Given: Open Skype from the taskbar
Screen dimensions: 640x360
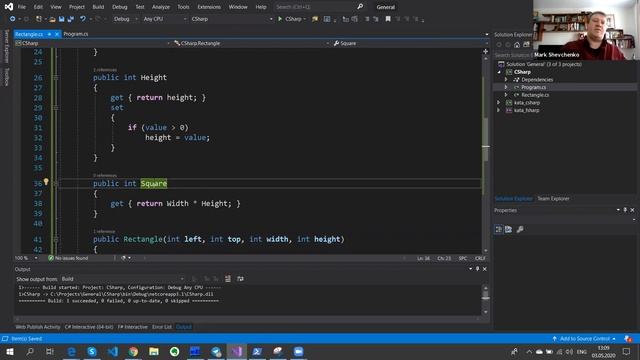Looking at the screenshot, I should (92, 351).
